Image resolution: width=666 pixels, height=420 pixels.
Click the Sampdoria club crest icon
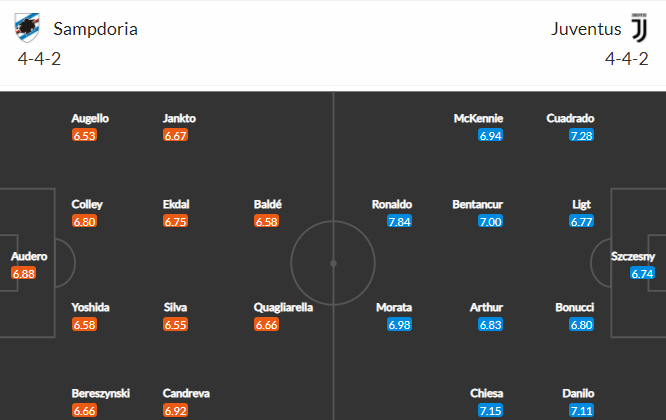(27, 28)
